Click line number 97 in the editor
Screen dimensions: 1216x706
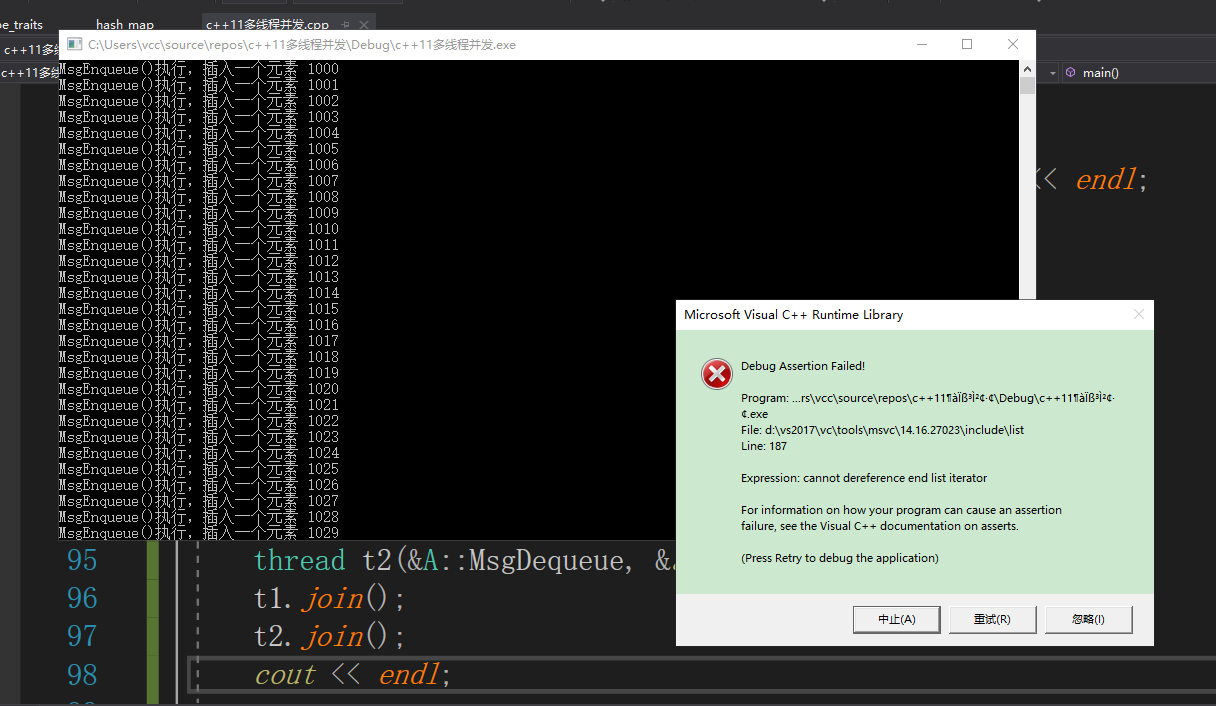pyautogui.click(x=82, y=636)
